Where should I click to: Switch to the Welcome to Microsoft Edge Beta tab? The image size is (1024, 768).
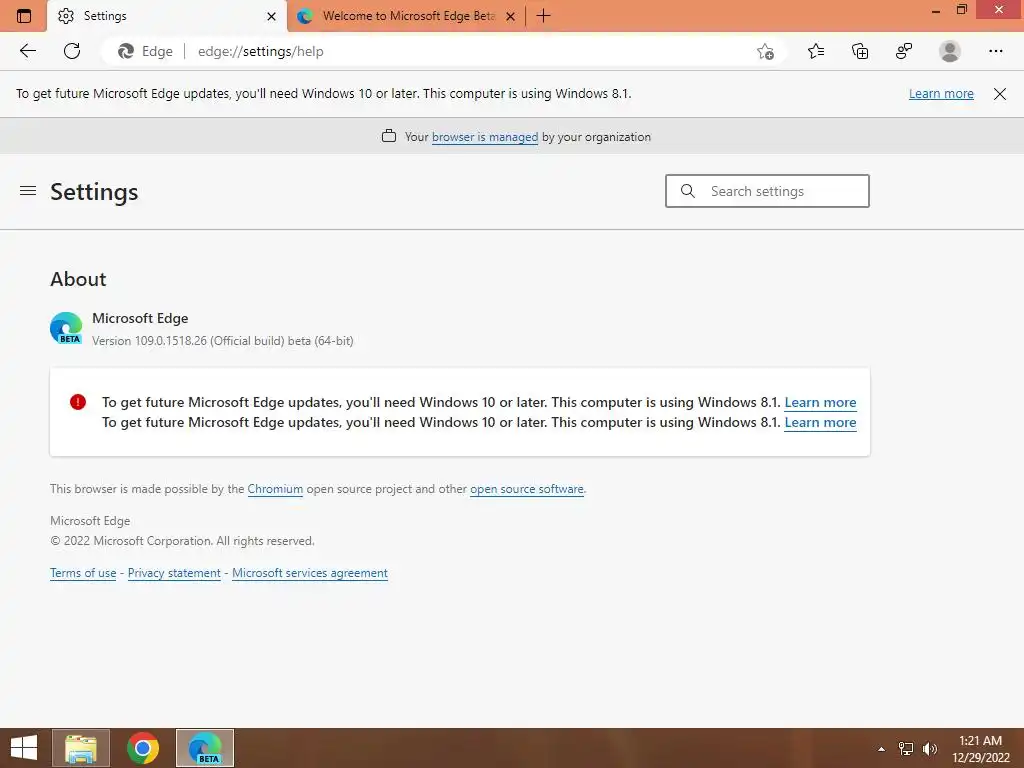pos(406,16)
